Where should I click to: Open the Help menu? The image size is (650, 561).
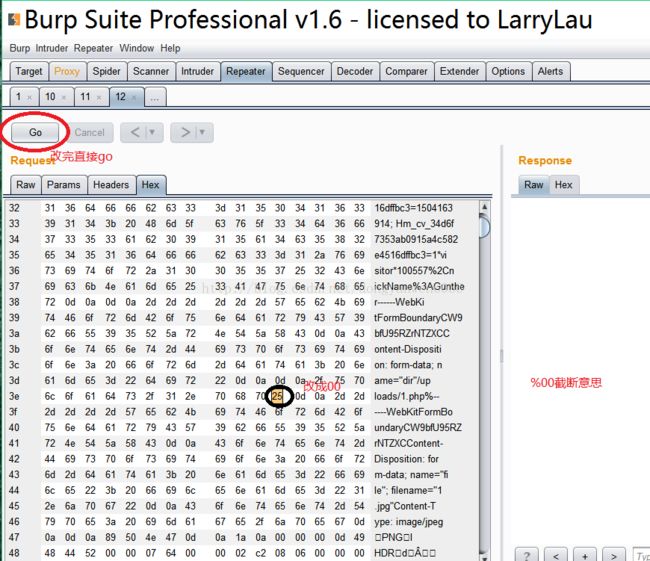pyautogui.click(x=170, y=48)
